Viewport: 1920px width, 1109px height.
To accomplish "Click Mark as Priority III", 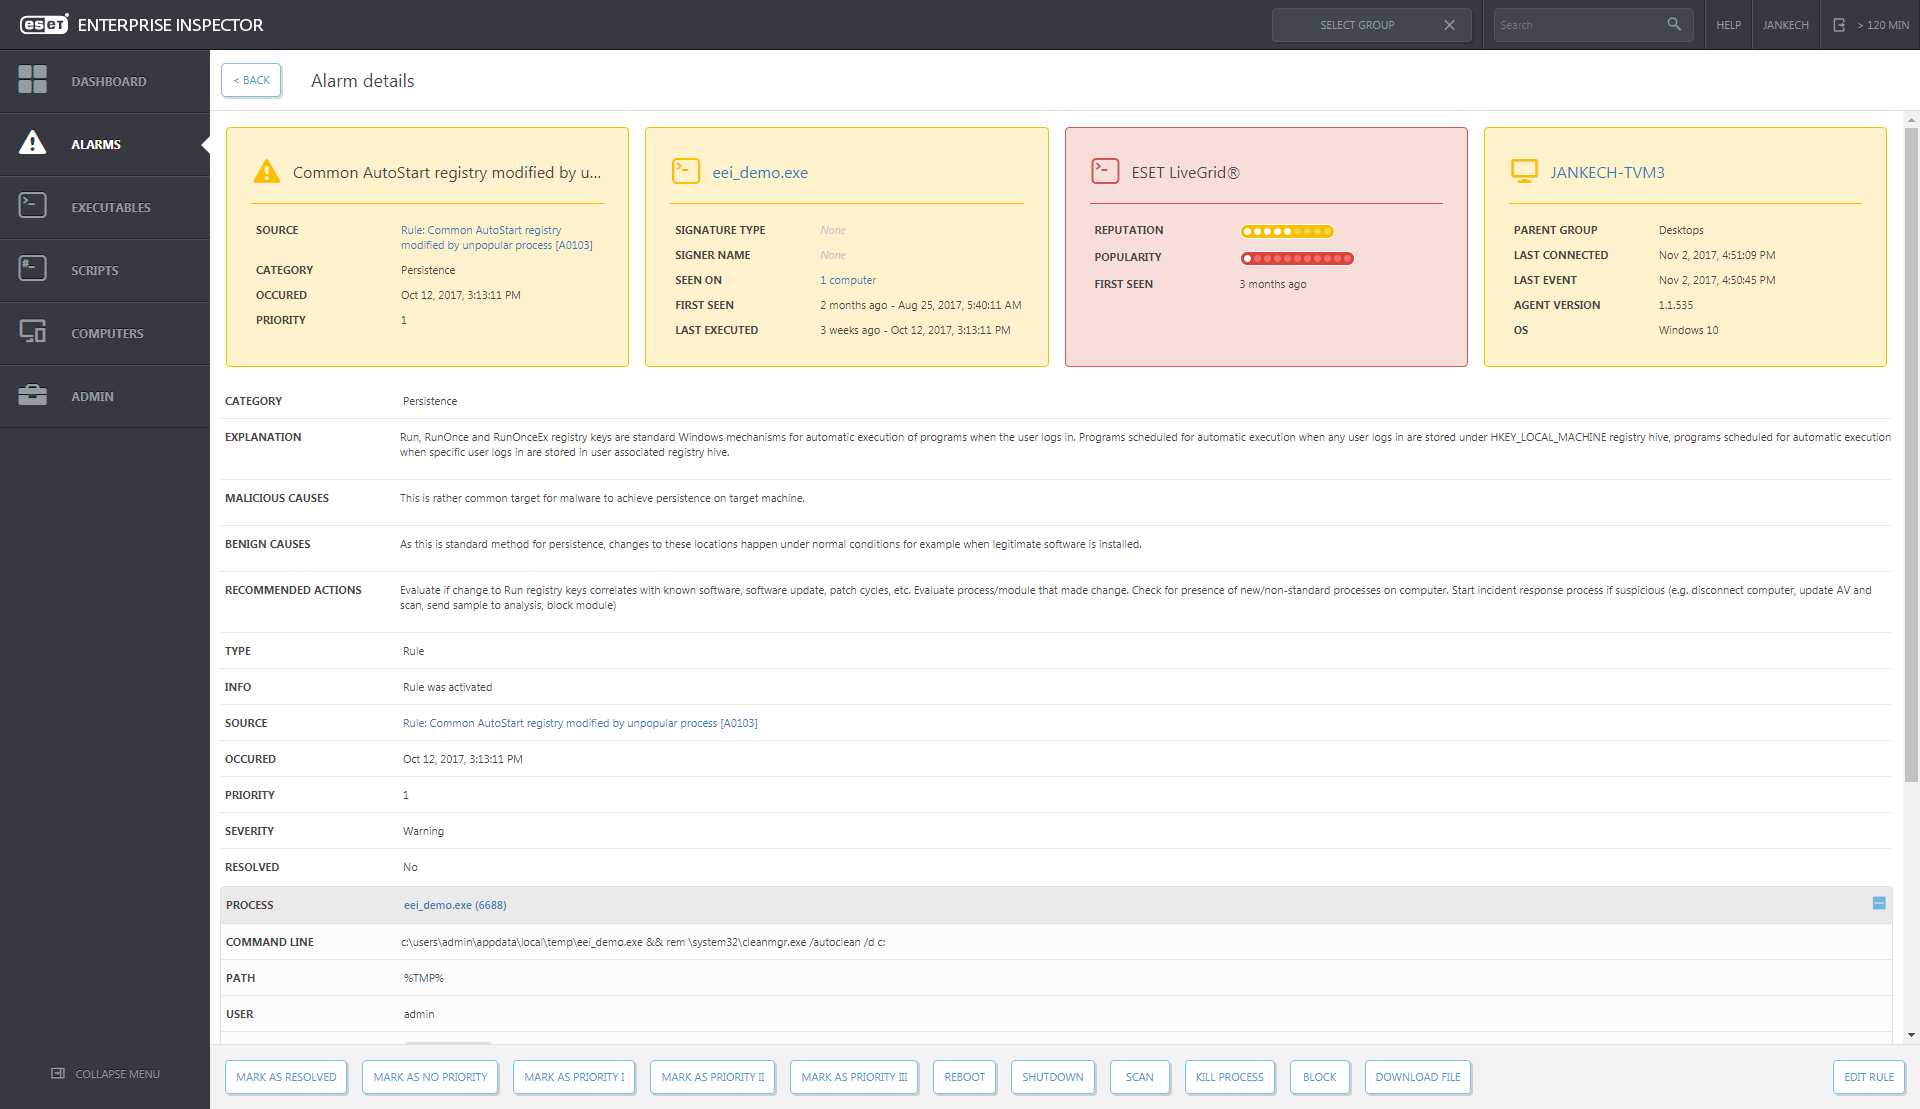I will (854, 1077).
